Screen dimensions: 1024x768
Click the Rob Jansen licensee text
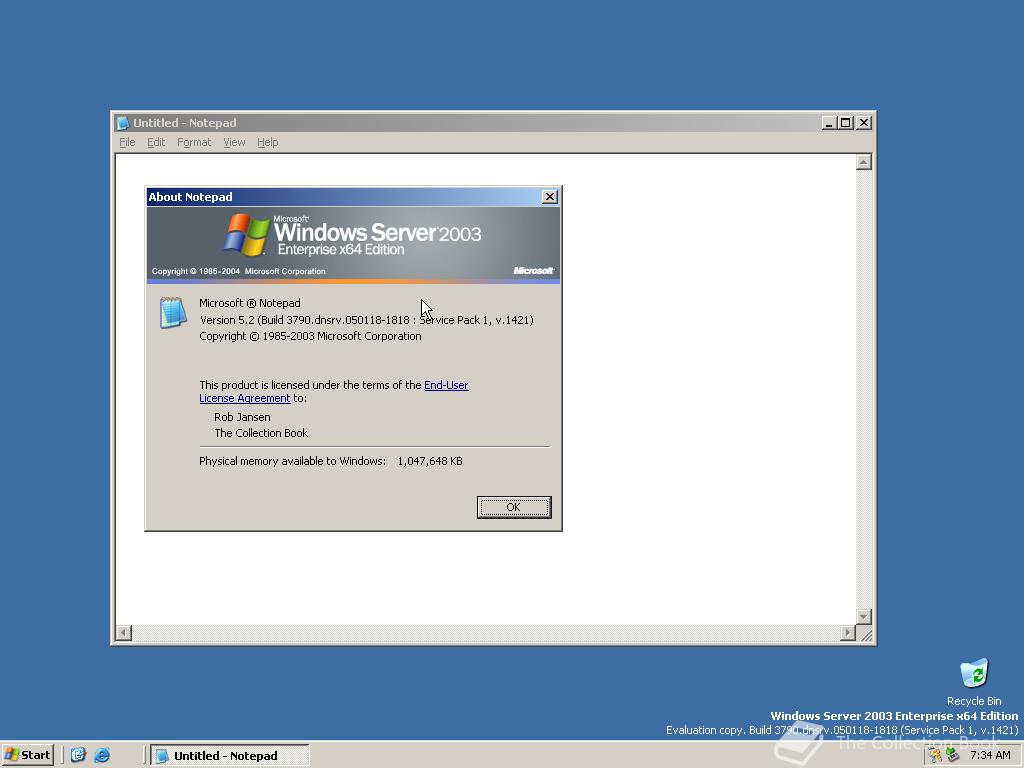click(242, 417)
